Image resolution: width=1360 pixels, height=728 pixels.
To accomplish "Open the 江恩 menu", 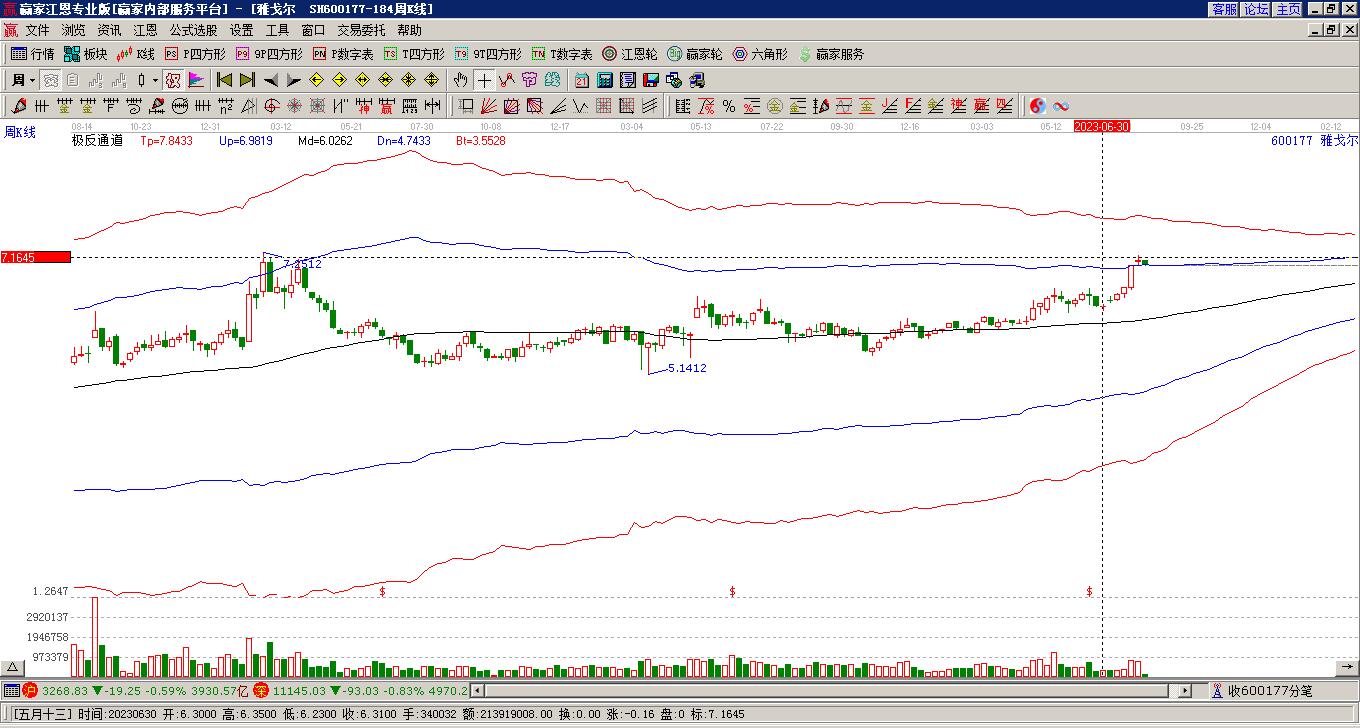I will tap(145, 30).
